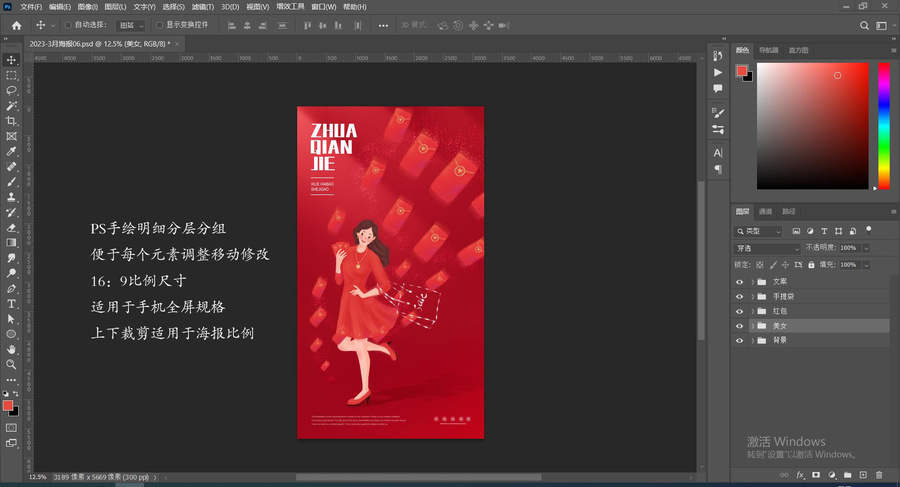Click the 12.5% zoom level field
Viewport: 900px width, 487px height.
click(x=38, y=477)
